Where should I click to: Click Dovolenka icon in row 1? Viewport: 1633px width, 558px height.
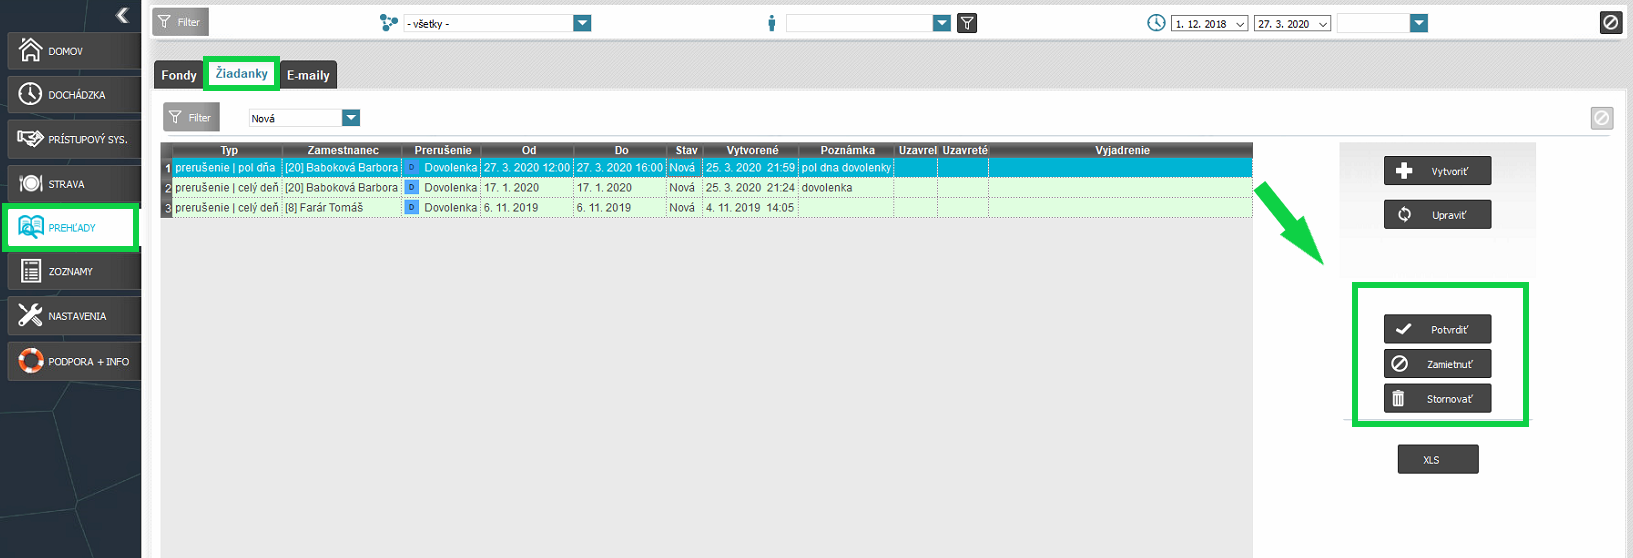click(411, 168)
